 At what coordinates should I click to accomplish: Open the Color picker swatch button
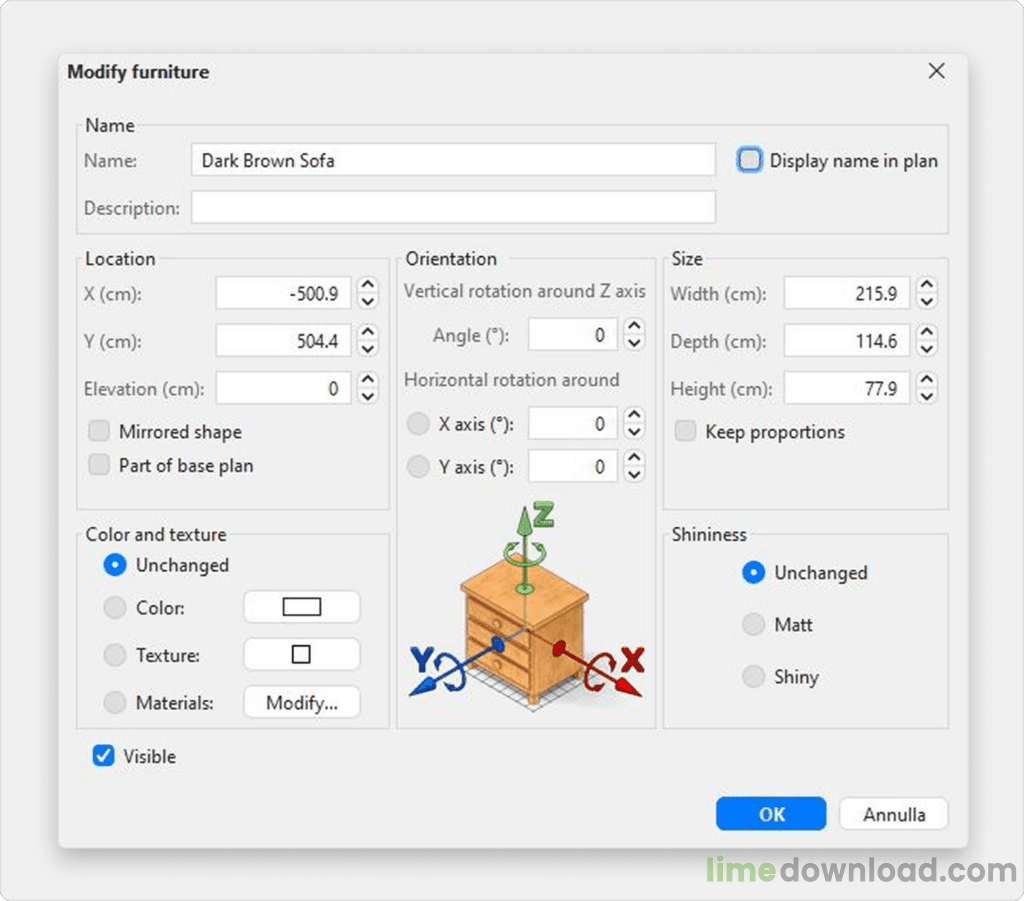pyautogui.click(x=302, y=607)
